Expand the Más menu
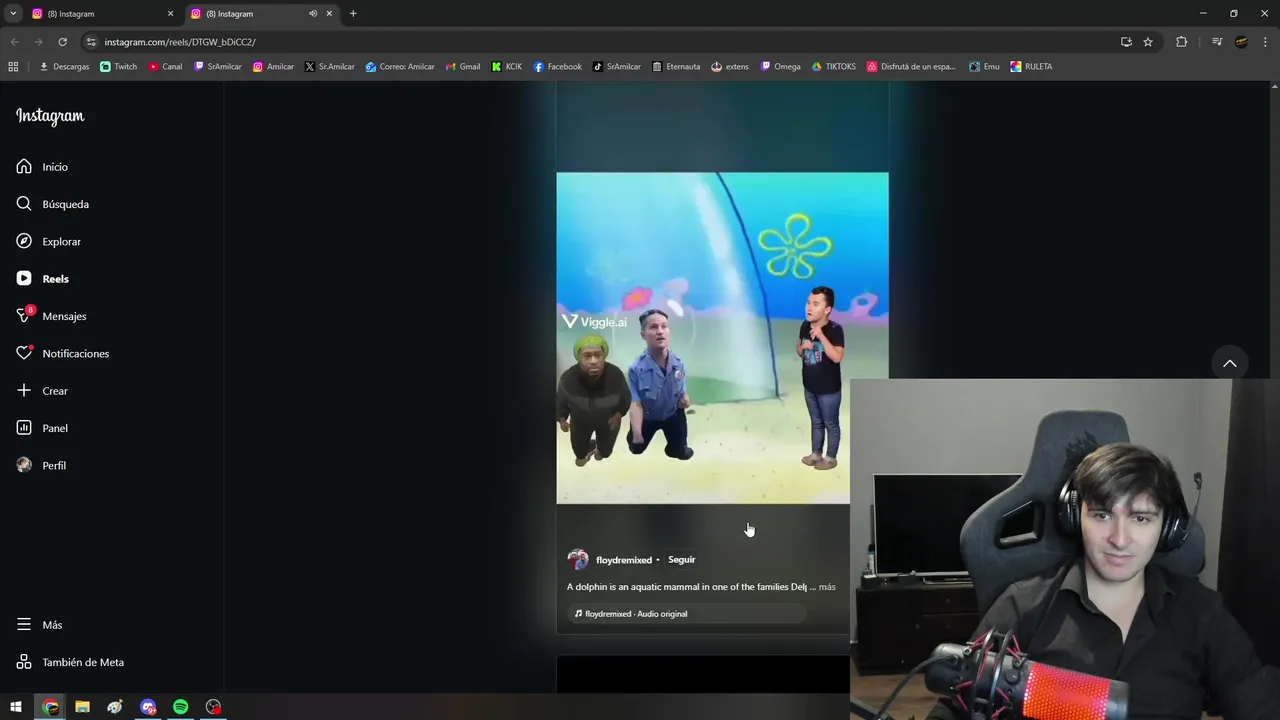1280x720 pixels. click(x=39, y=625)
